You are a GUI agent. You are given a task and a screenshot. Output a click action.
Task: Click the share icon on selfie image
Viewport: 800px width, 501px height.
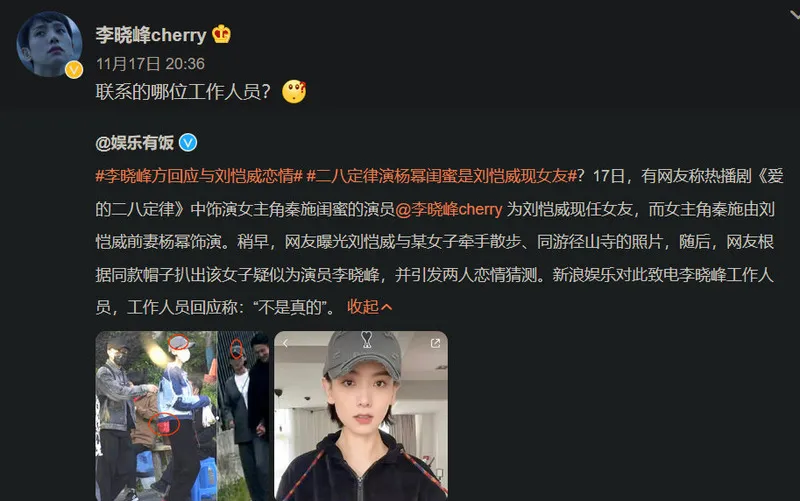coord(435,343)
